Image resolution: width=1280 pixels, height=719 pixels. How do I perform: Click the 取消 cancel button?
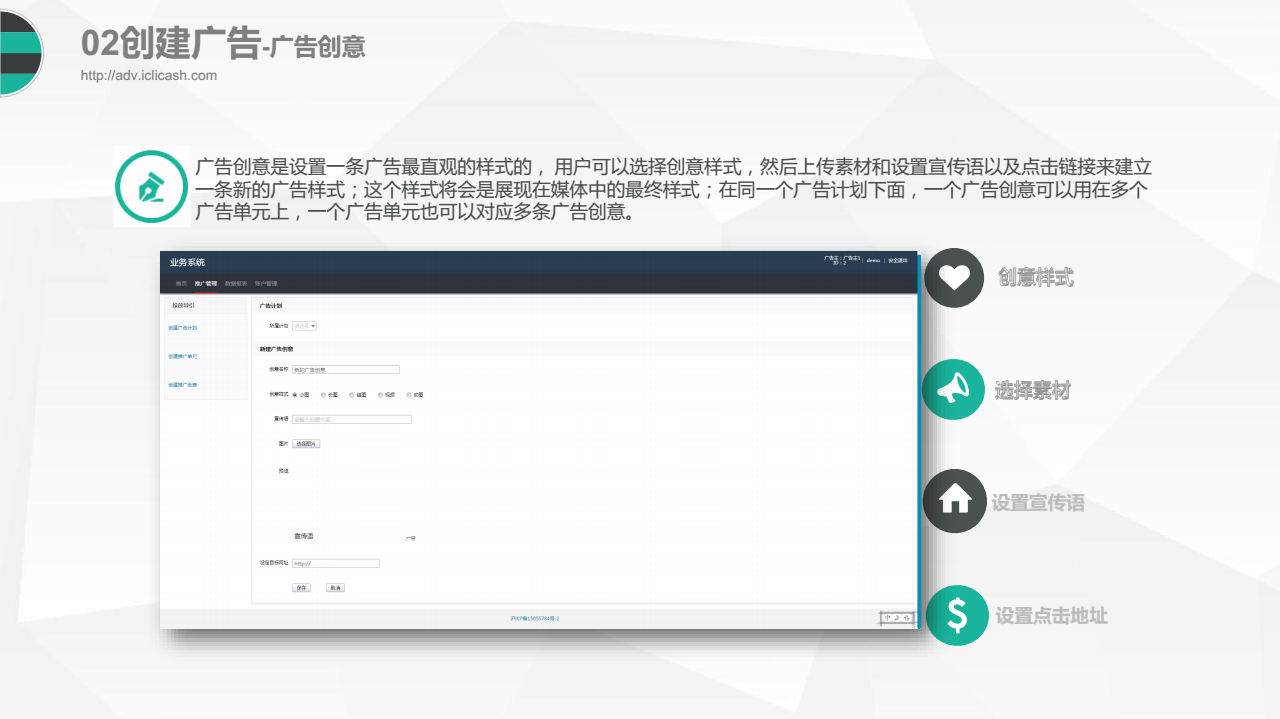click(x=335, y=588)
